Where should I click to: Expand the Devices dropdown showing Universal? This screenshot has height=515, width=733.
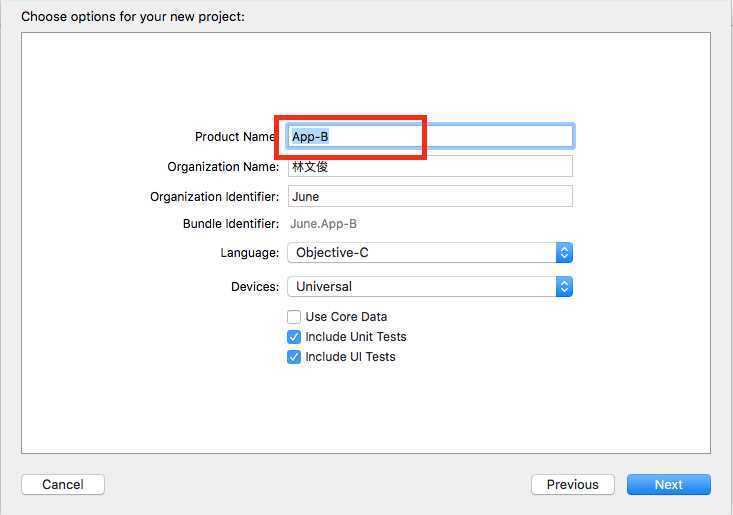point(421,287)
